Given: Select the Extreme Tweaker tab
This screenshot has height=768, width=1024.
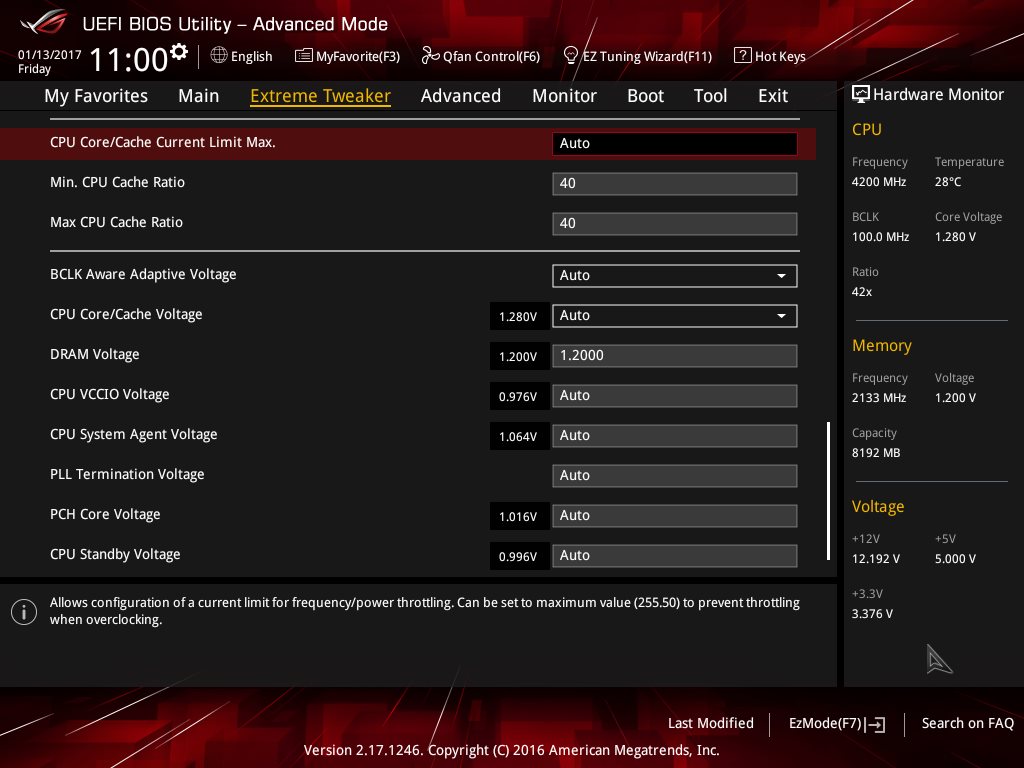Looking at the screenshot, I should [320, 96].
